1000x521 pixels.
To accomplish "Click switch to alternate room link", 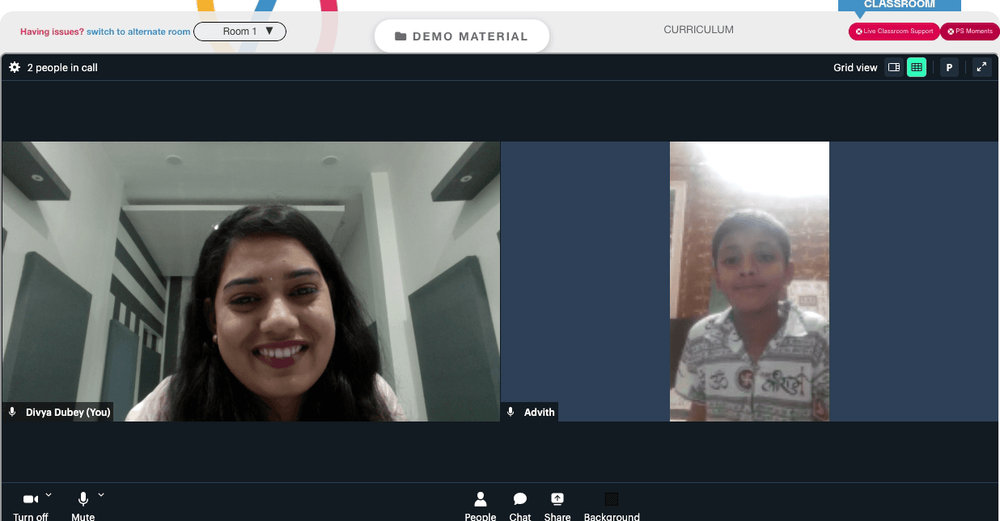I will tap(138, 31).
